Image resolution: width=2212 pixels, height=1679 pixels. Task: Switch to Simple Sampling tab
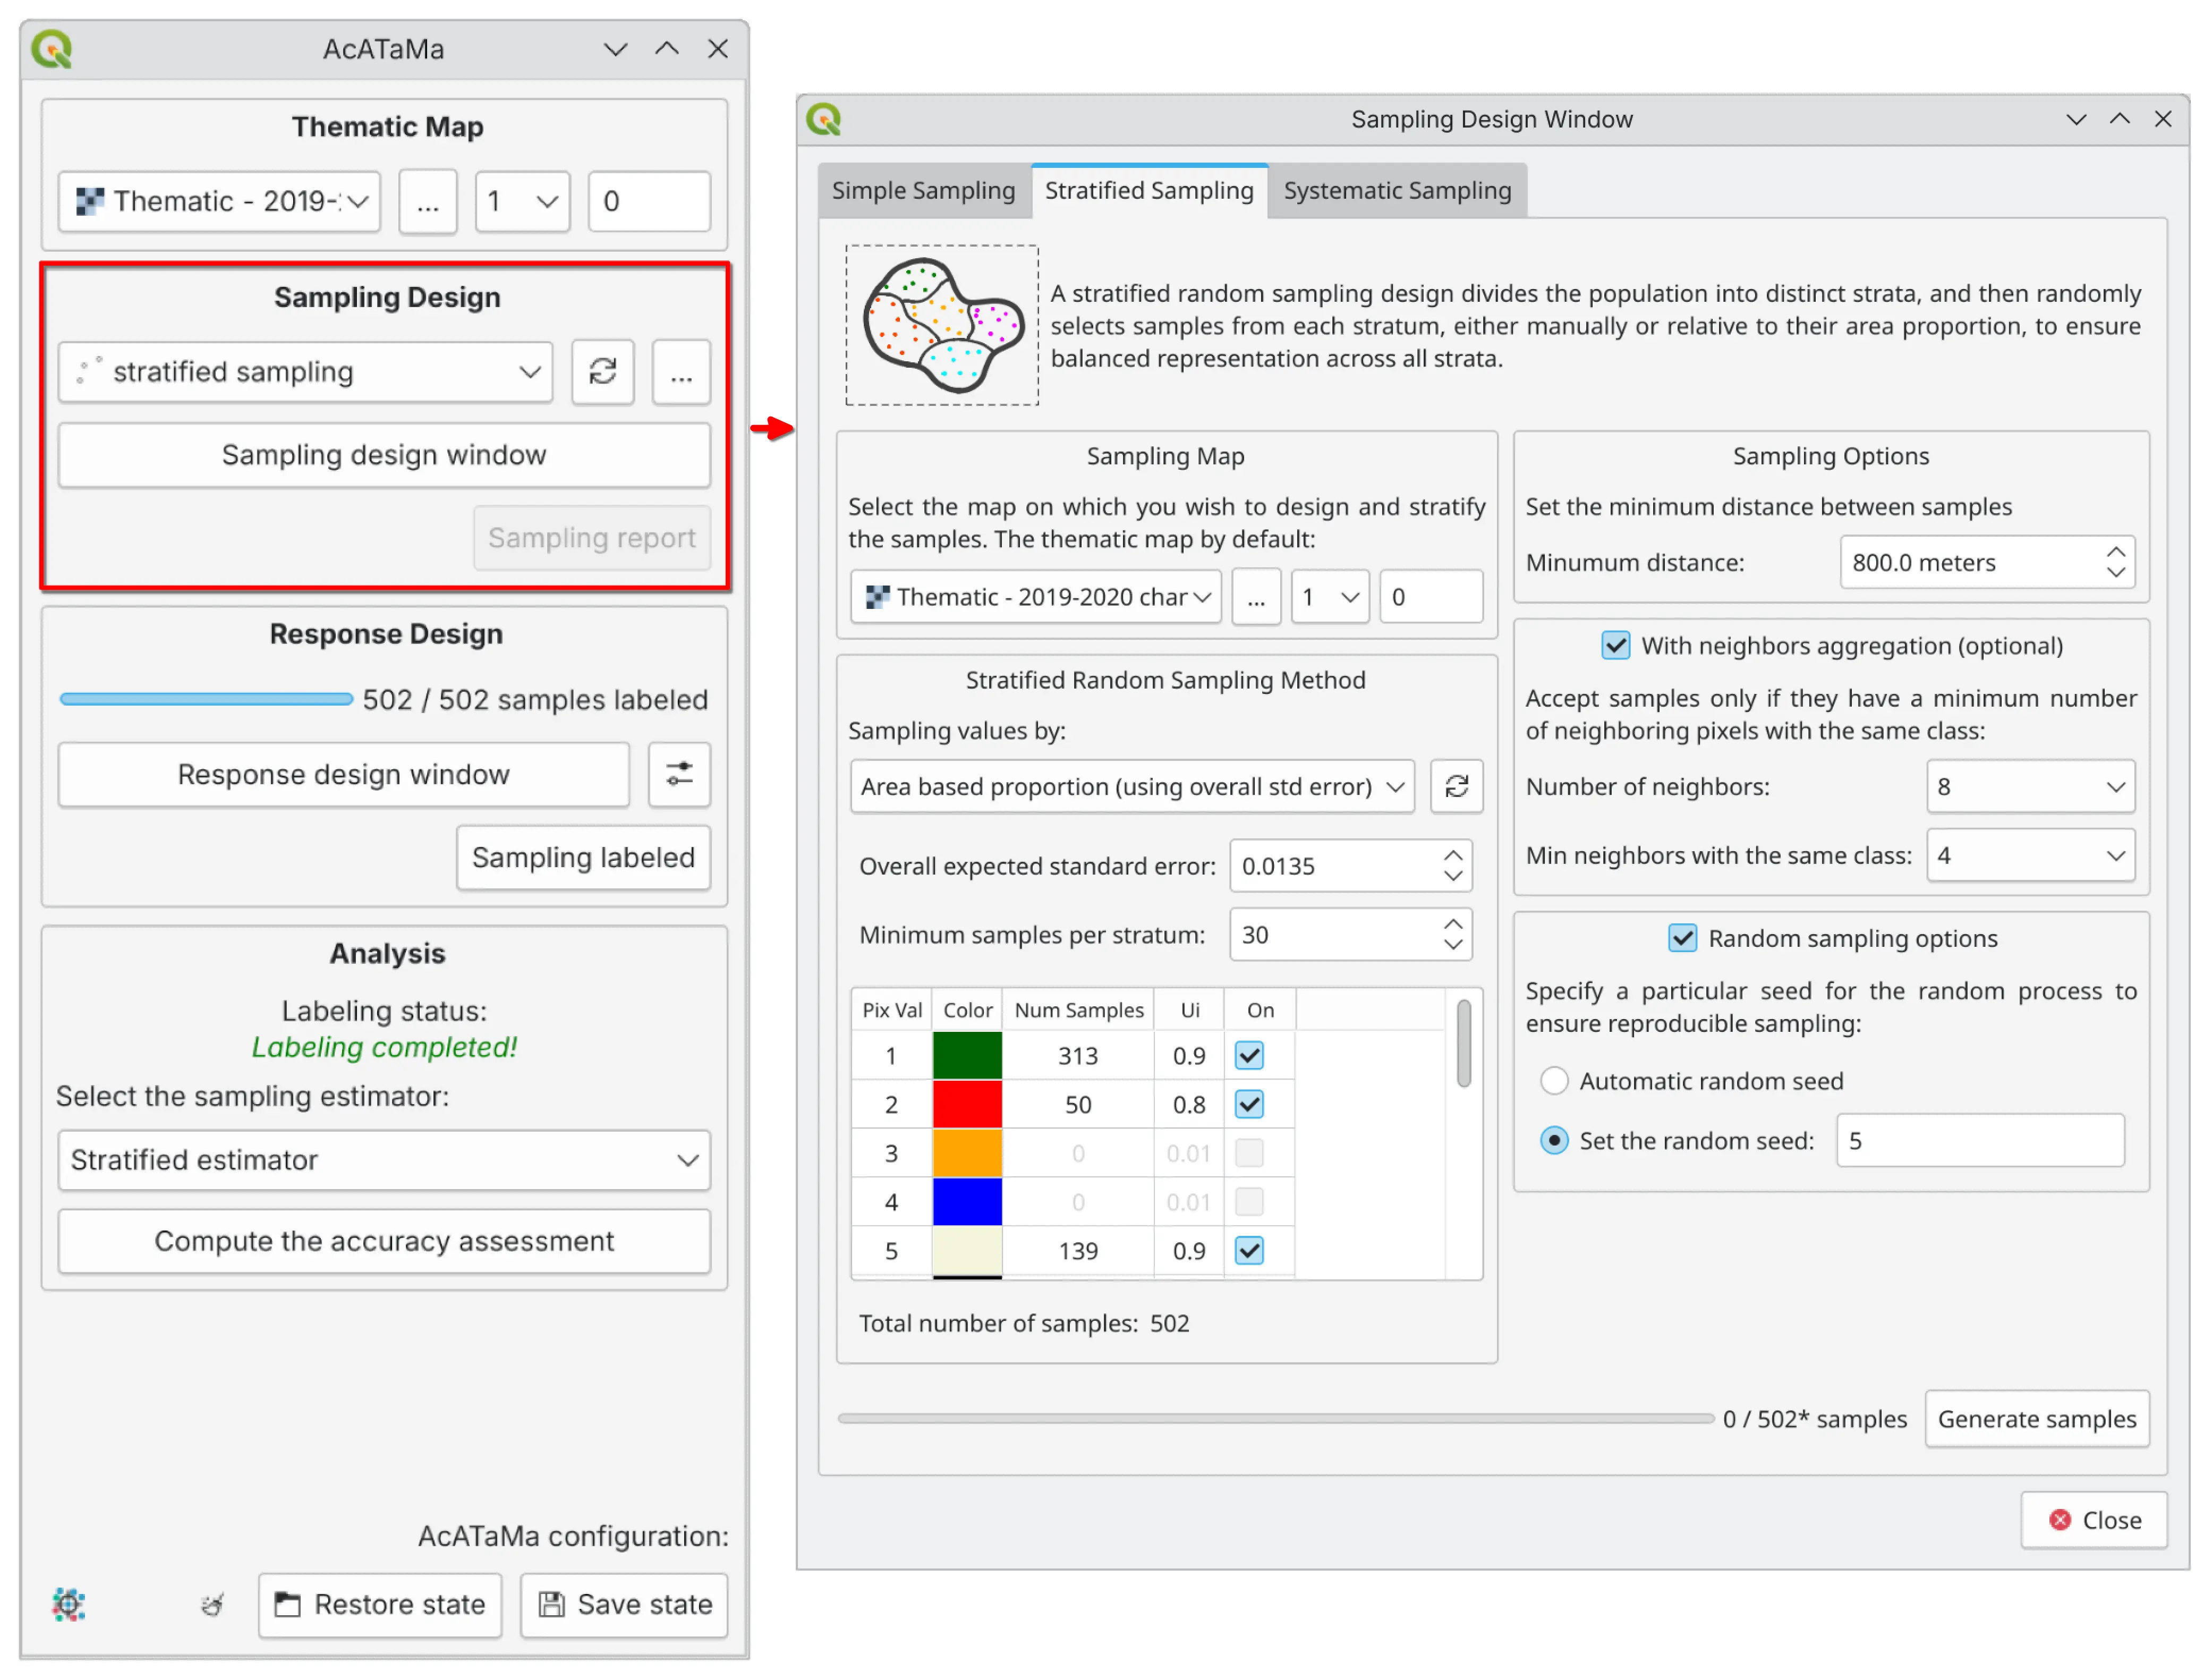(922, 191)
